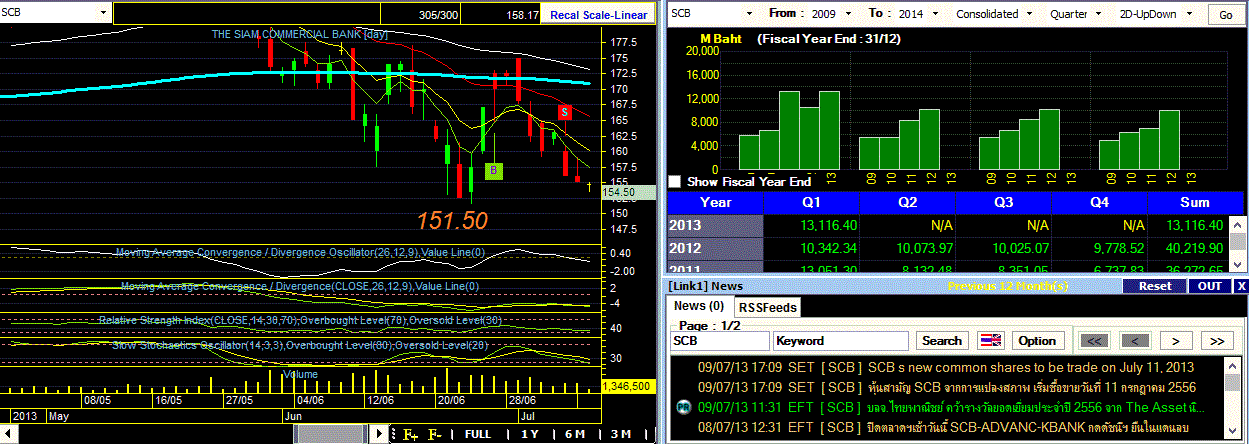This screenshot has height=444, width=1249.
Task: Switch to the News (0) tab
Action: coord(699,306)
